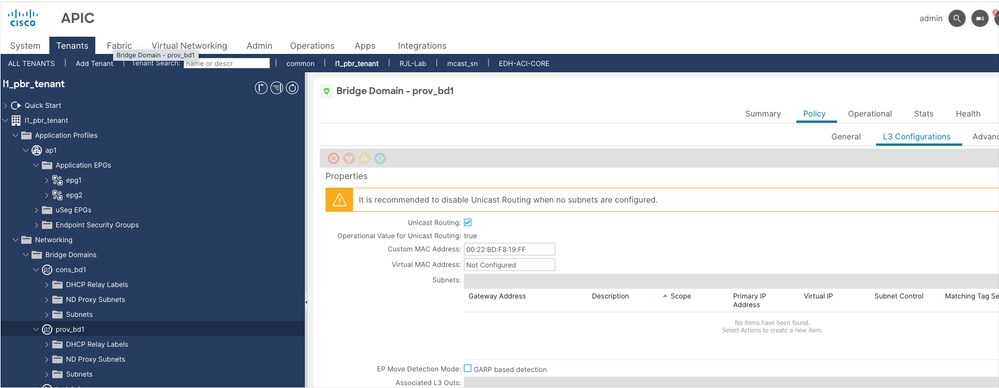Enable GARP based detection checkbox
Screen dimensions: 999x388
click(x=468, y=368)
